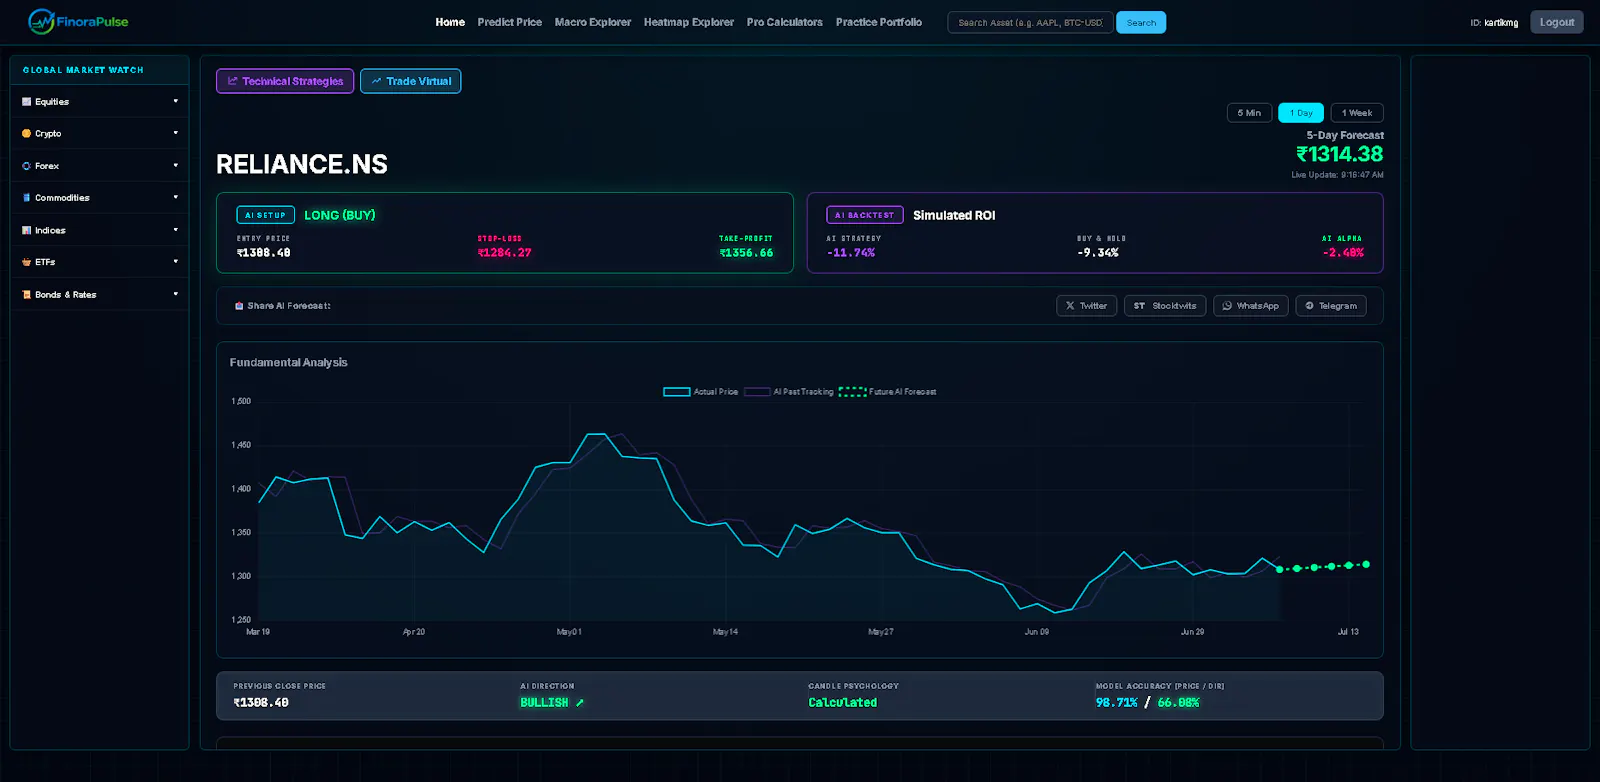Click the take-profit value ₹1356.66
The image size is (1600, 782).
746,253
